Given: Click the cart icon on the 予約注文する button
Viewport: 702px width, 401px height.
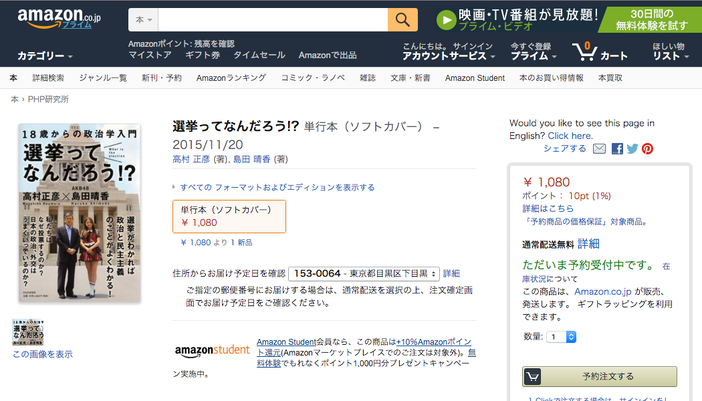Looking at the screenshot, I should 532,376.
